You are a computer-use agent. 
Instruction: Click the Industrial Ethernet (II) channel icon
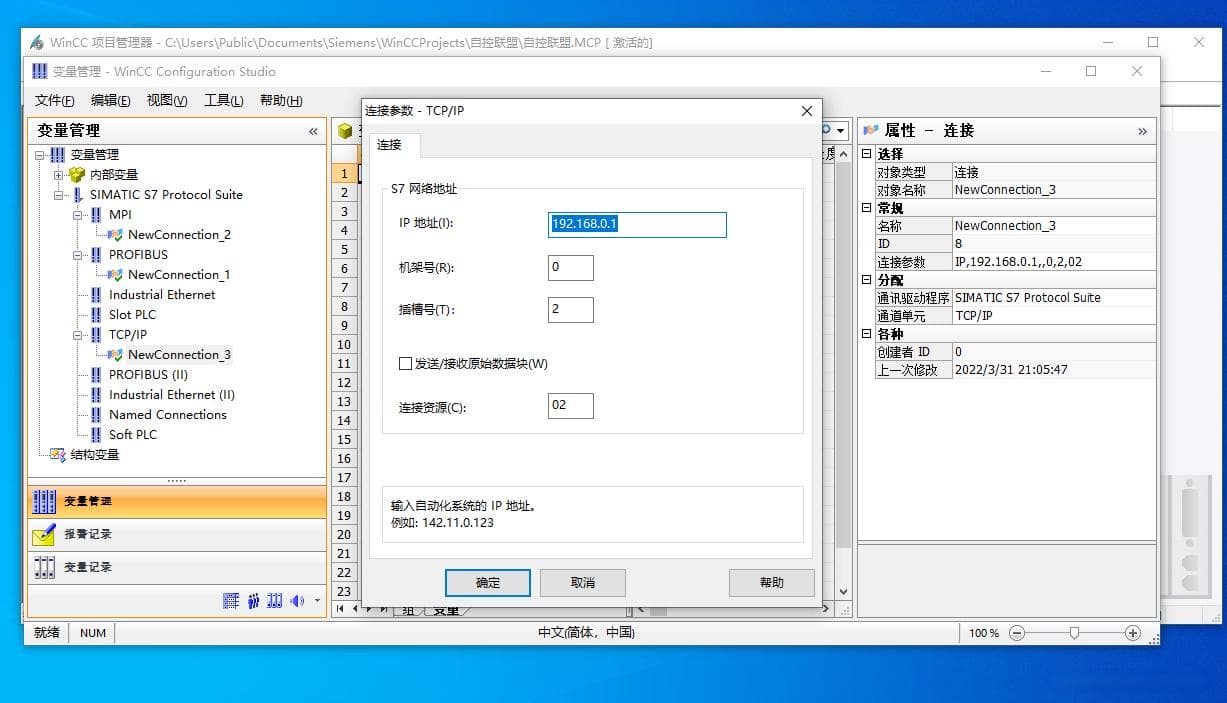pyautogui.click(x=96, y=394)
